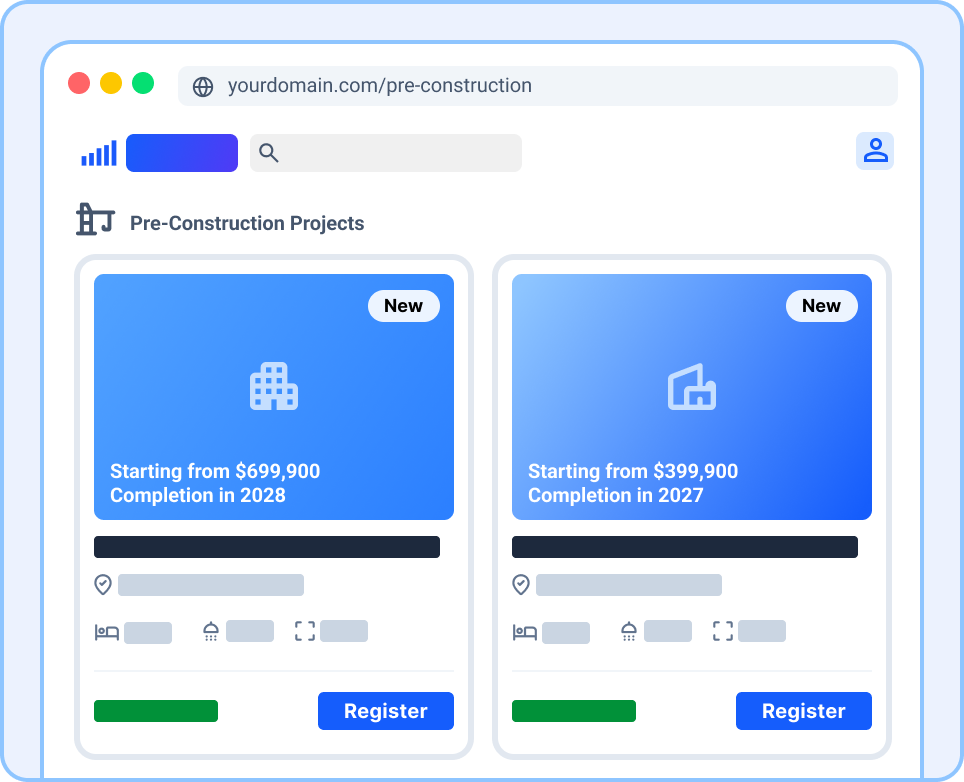Register for the $399,900 project
Image resolution: width=964 pixels, height=782 pixels.
(803, 711)
